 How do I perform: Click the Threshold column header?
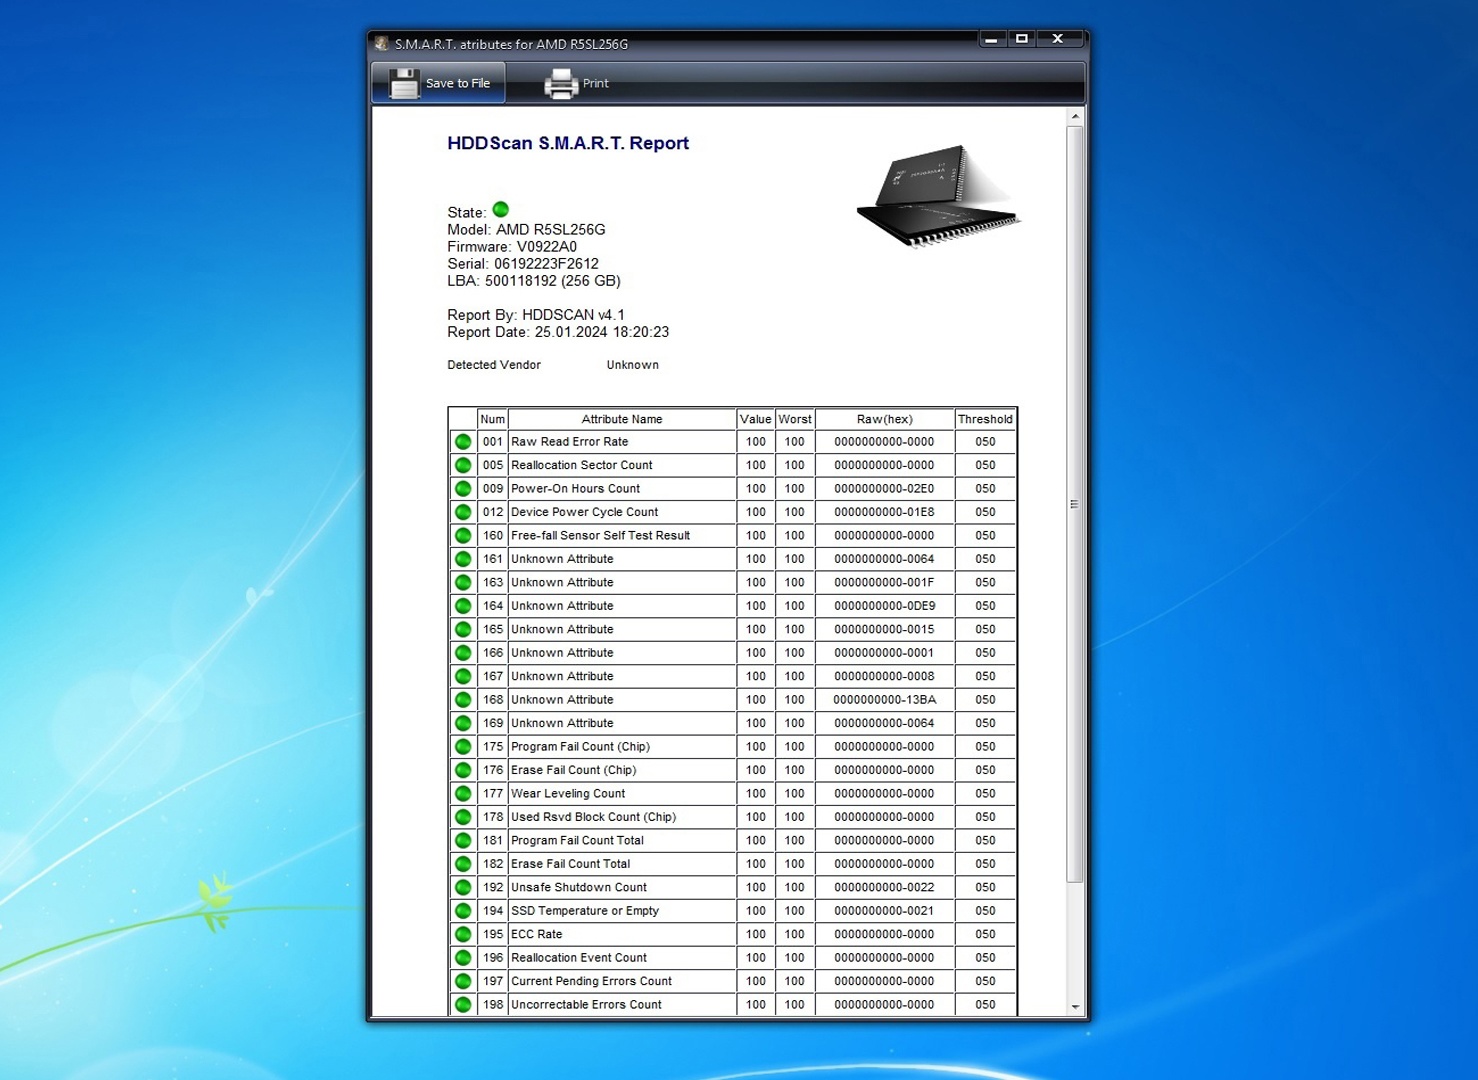(x=985, y=419)
